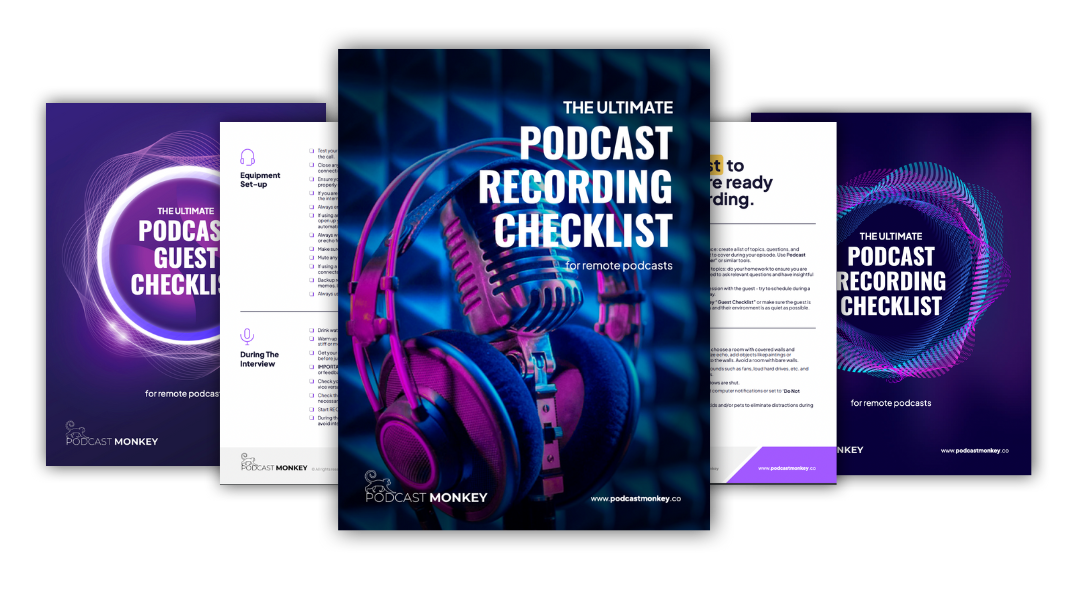Tick the checkbox beside "Test your"
This screenshot has width=1080, height=591.
coord(311,151)
